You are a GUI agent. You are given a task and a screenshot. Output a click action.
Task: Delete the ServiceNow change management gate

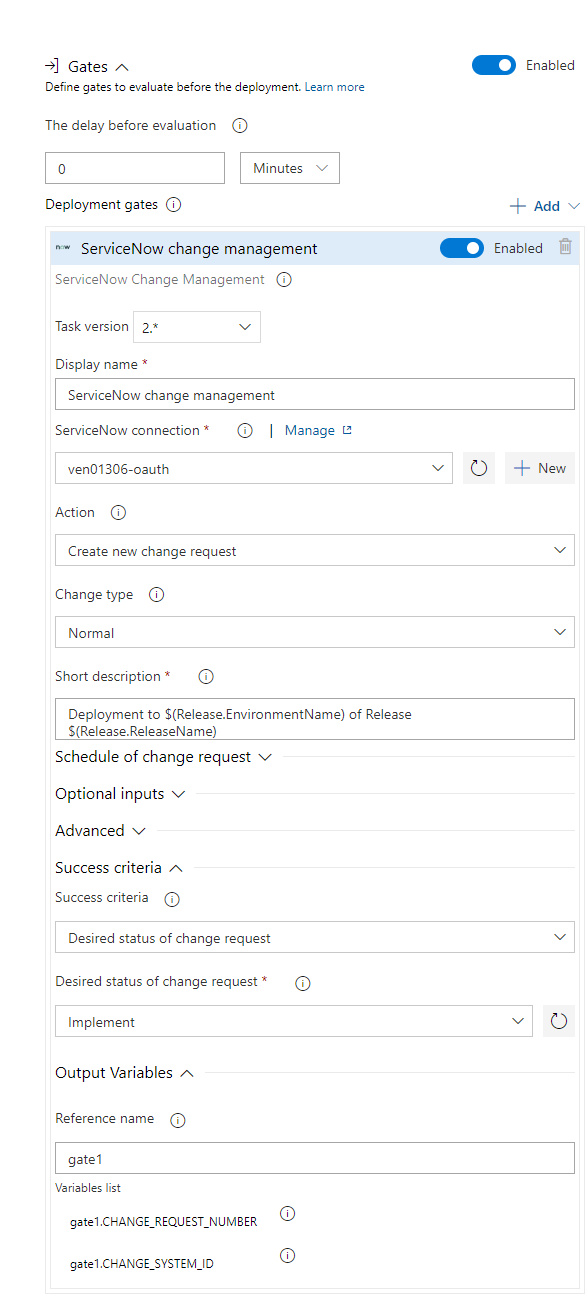565,247
